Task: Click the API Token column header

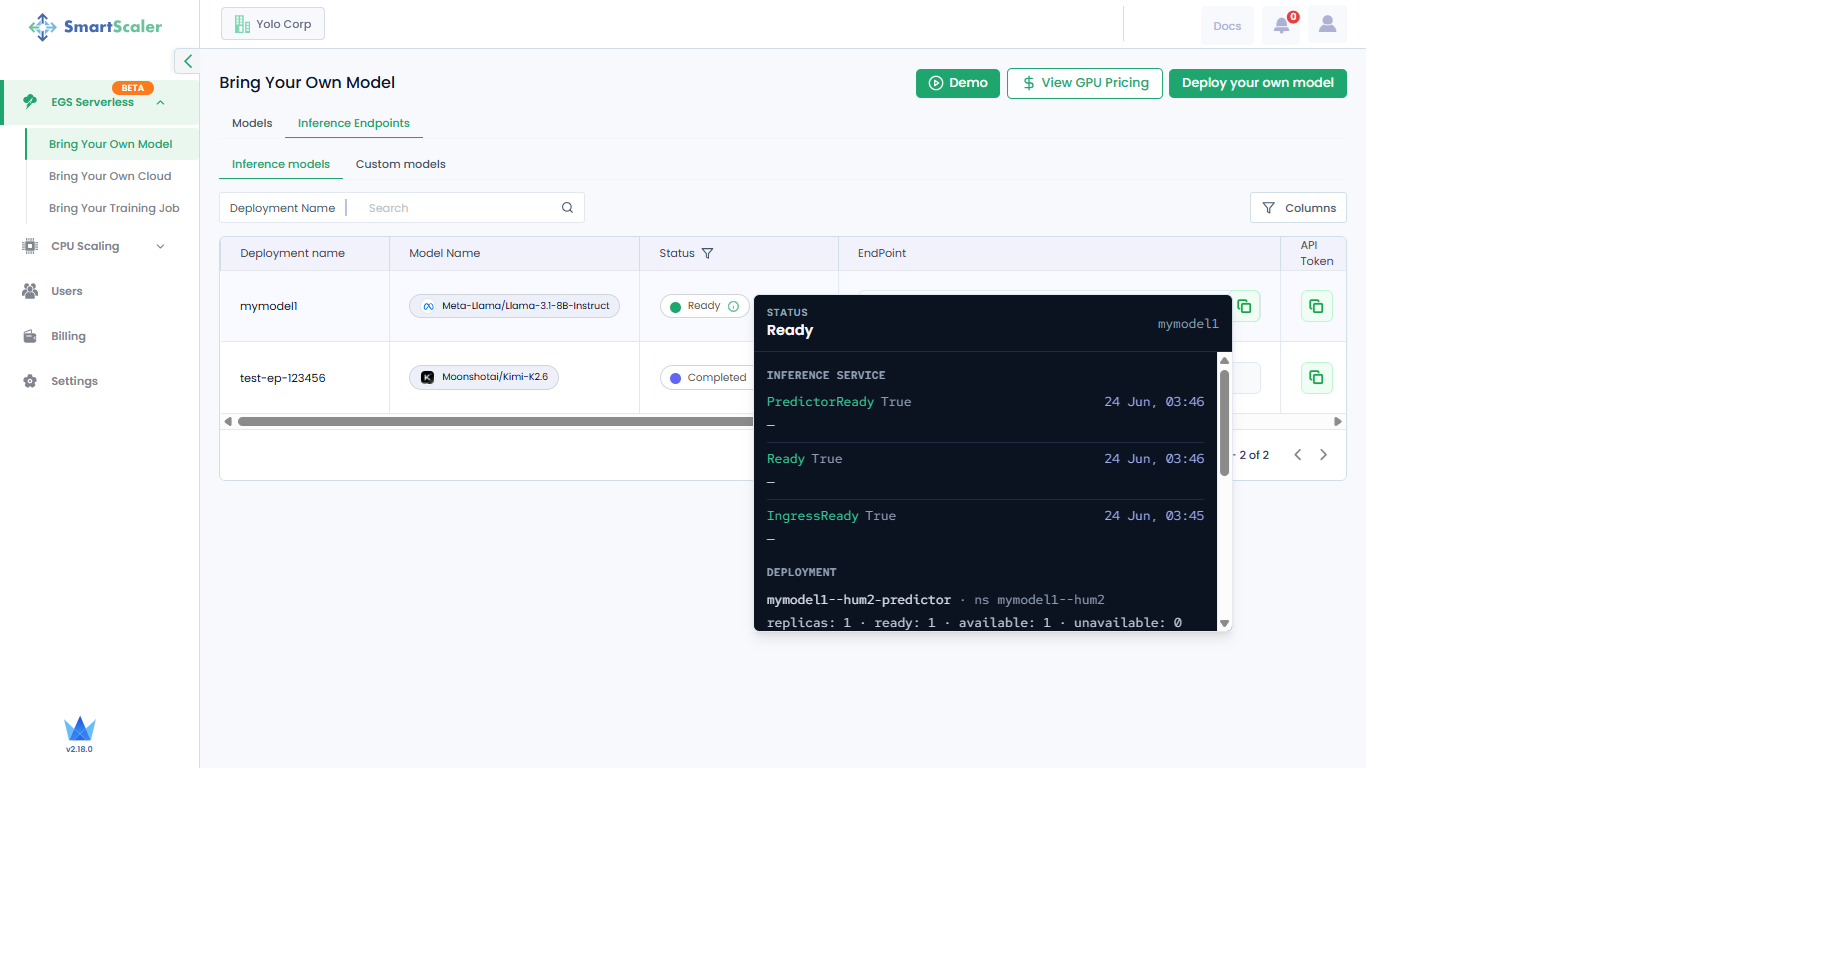Action: click(1316, 253)
